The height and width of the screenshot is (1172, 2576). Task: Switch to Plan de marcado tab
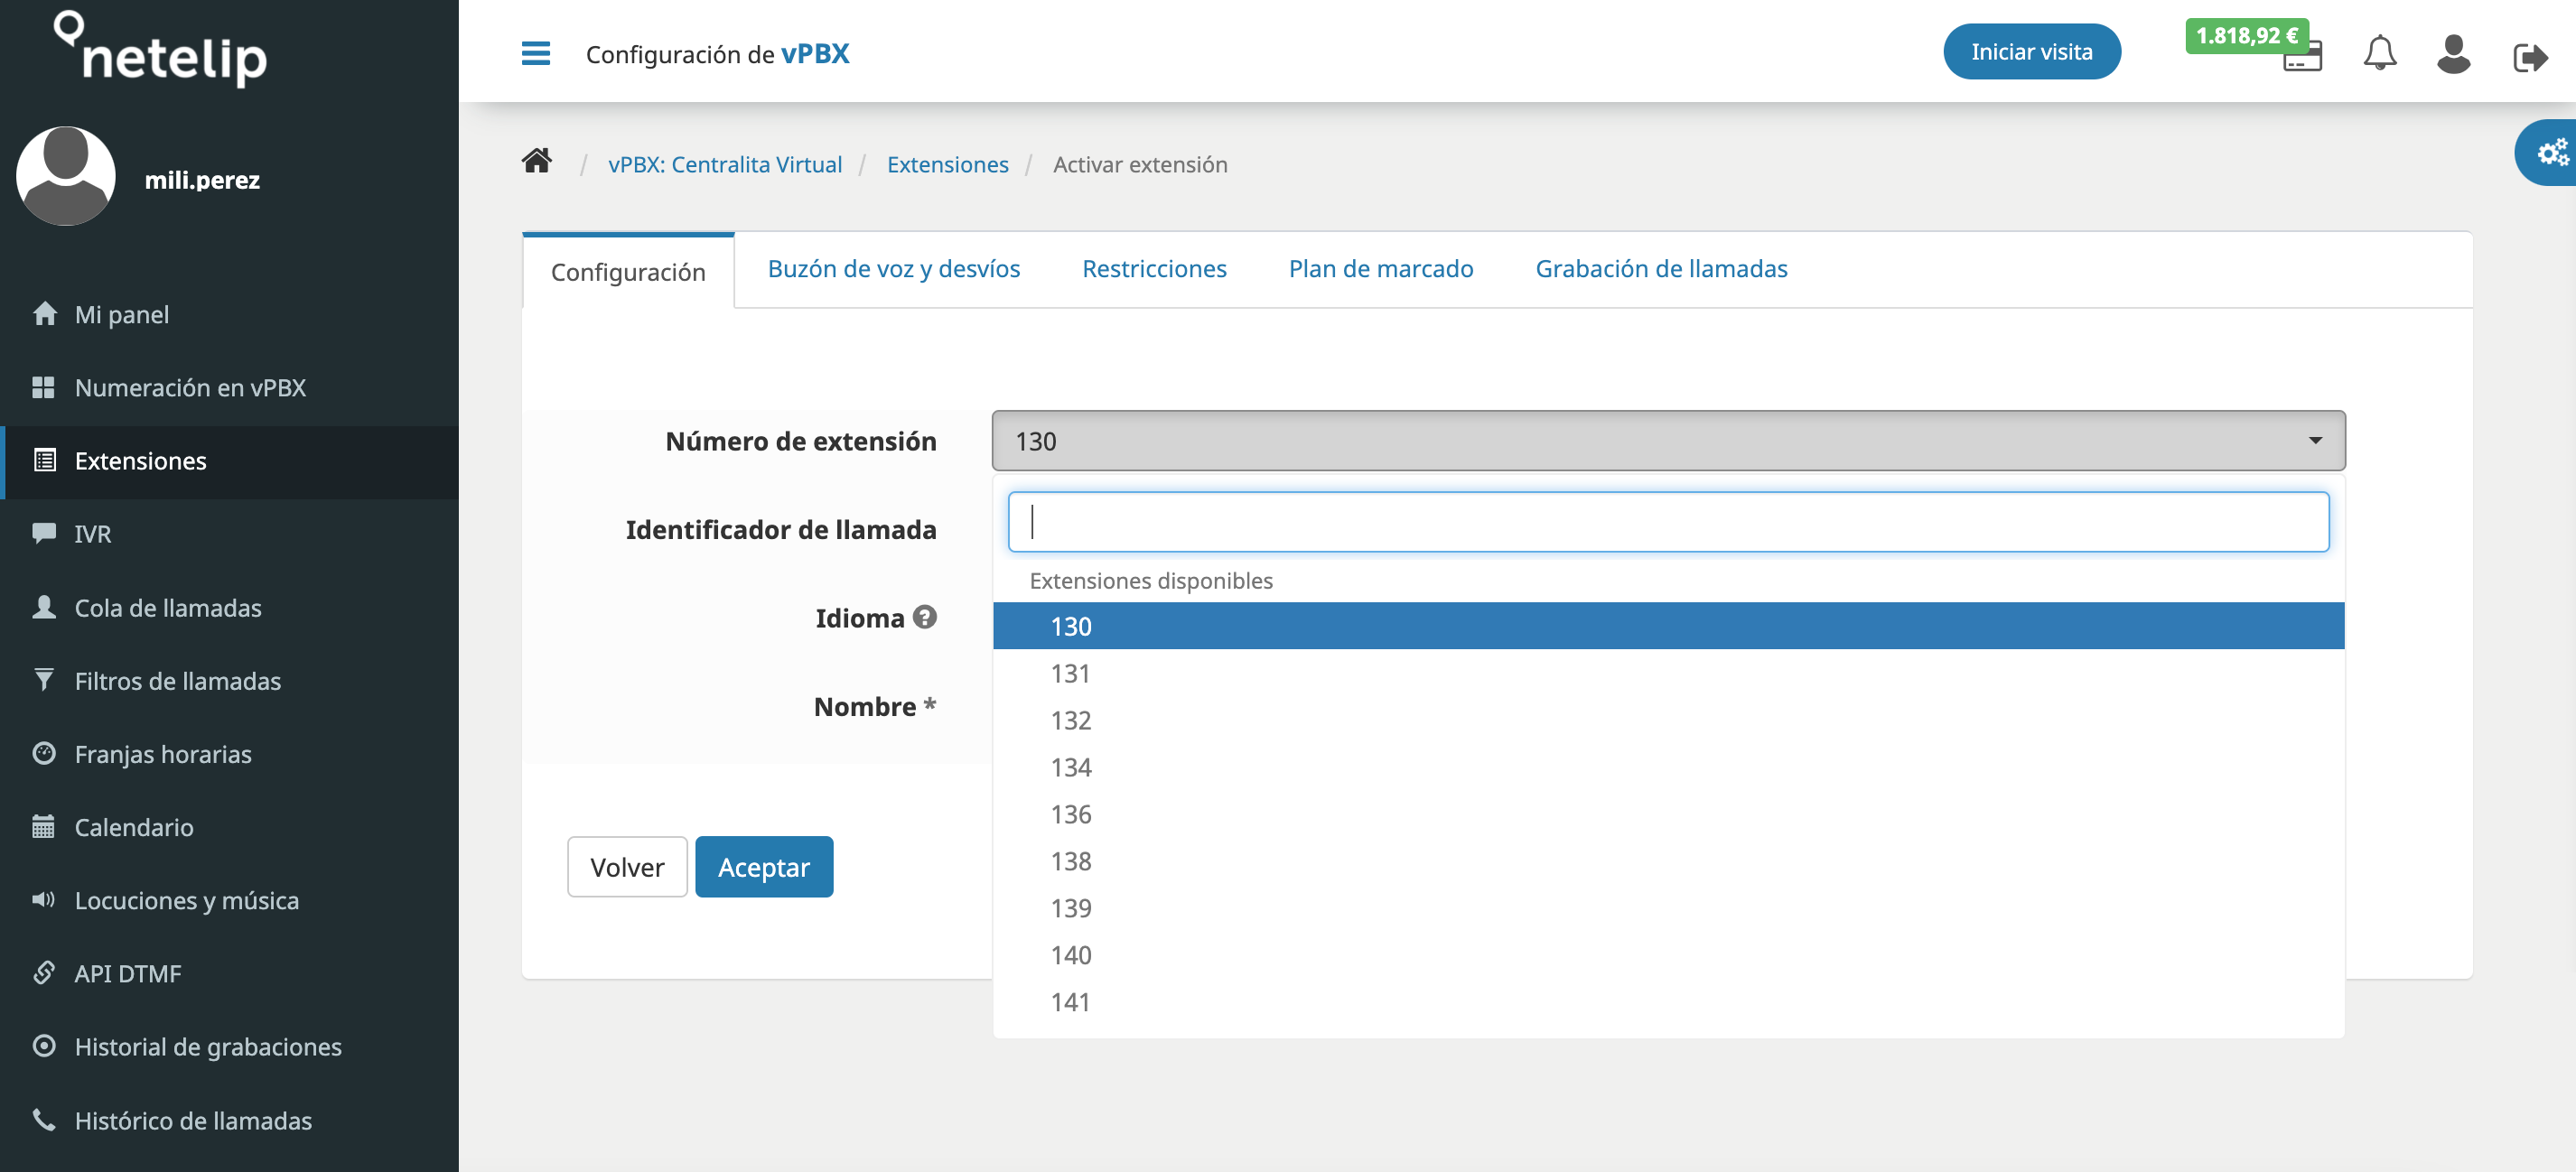[1380, 268]
